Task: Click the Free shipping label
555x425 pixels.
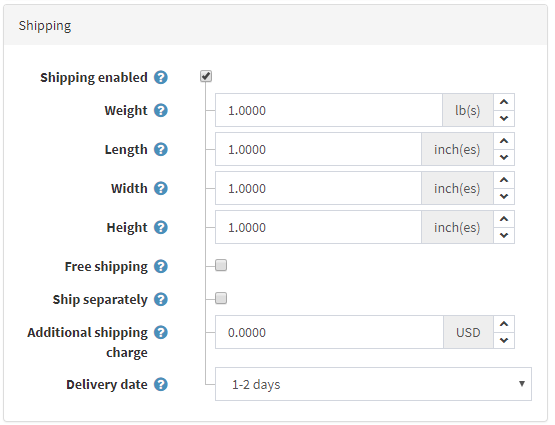Action: coord(106,267)
